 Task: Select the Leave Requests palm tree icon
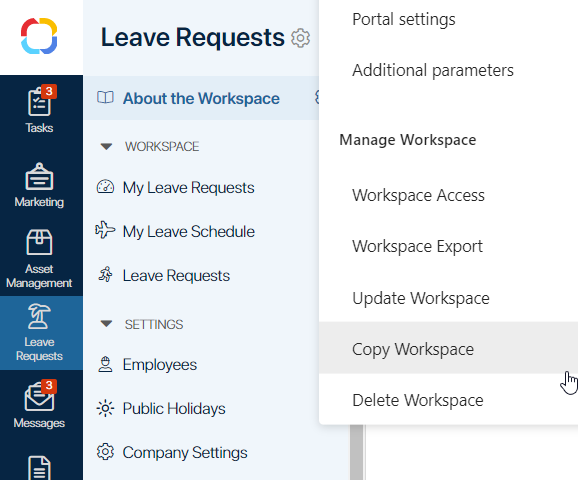[x=39, y=316]
